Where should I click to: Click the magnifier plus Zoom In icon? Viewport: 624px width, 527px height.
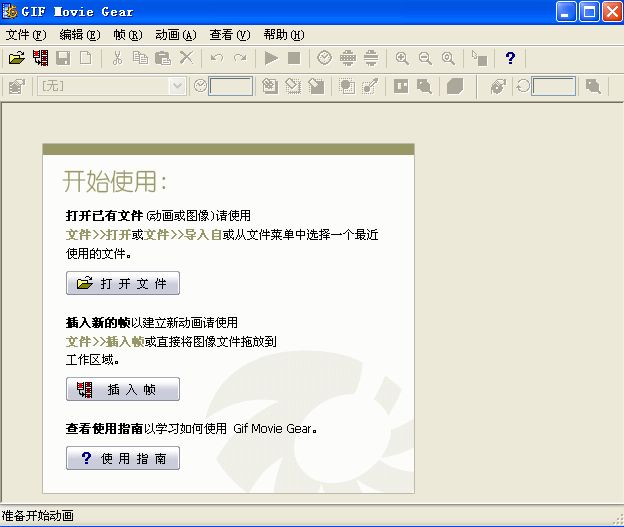coord(402,58)
